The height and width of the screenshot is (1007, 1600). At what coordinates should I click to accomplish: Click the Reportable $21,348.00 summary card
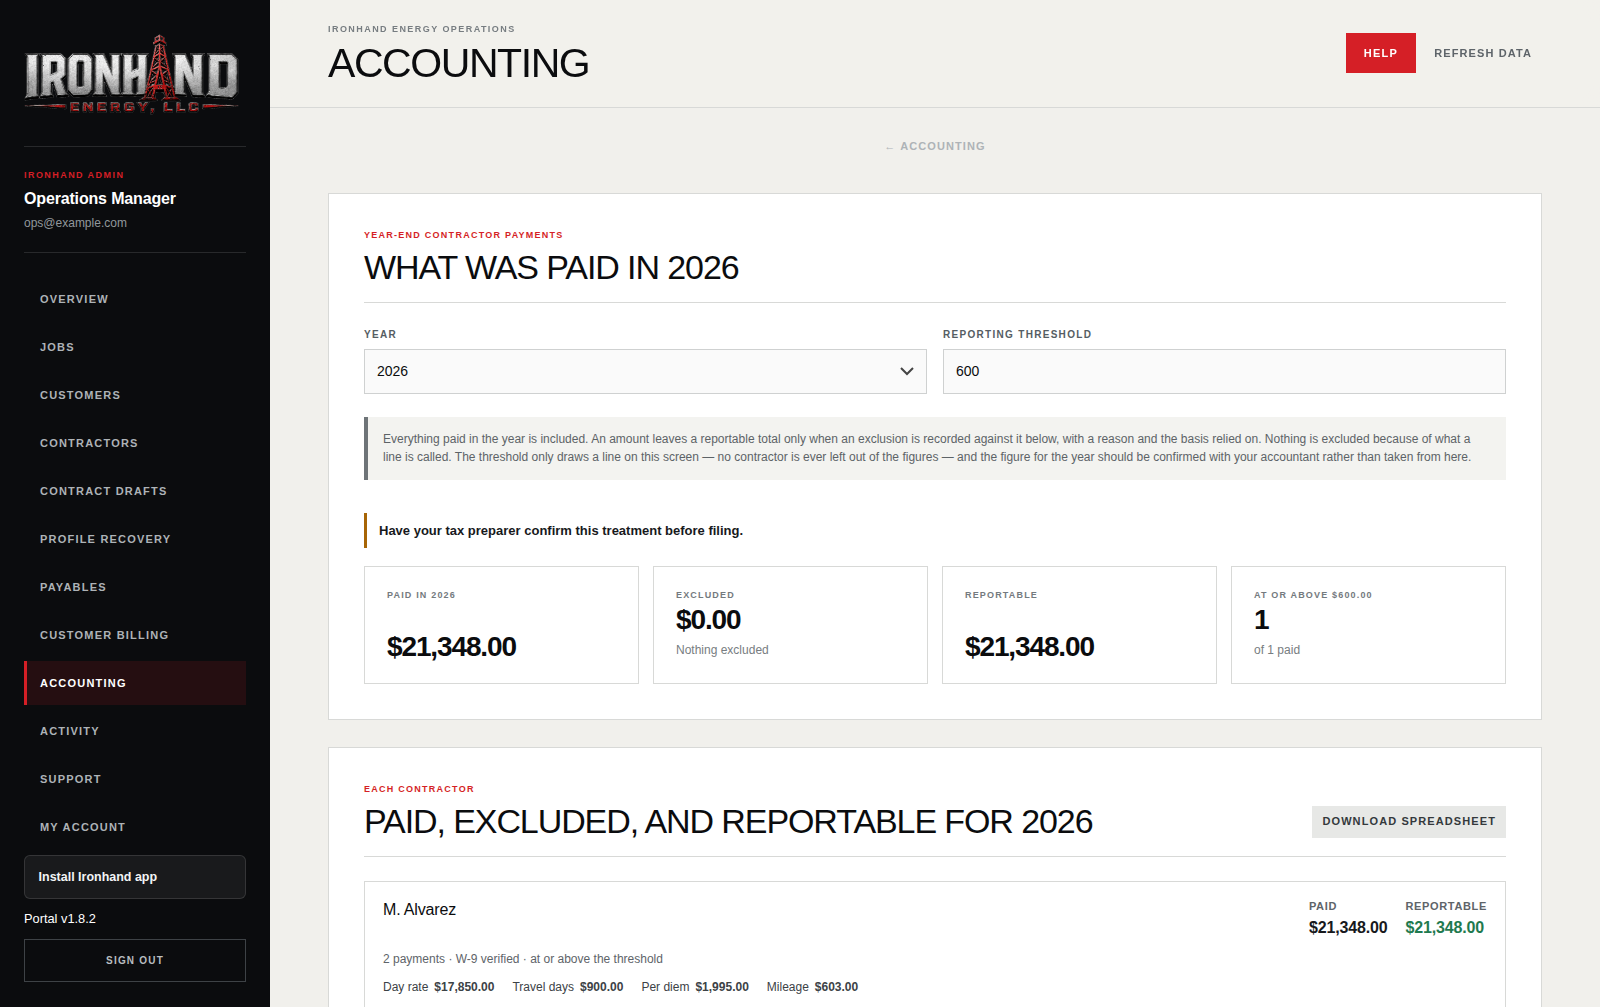click(1079, 625)
